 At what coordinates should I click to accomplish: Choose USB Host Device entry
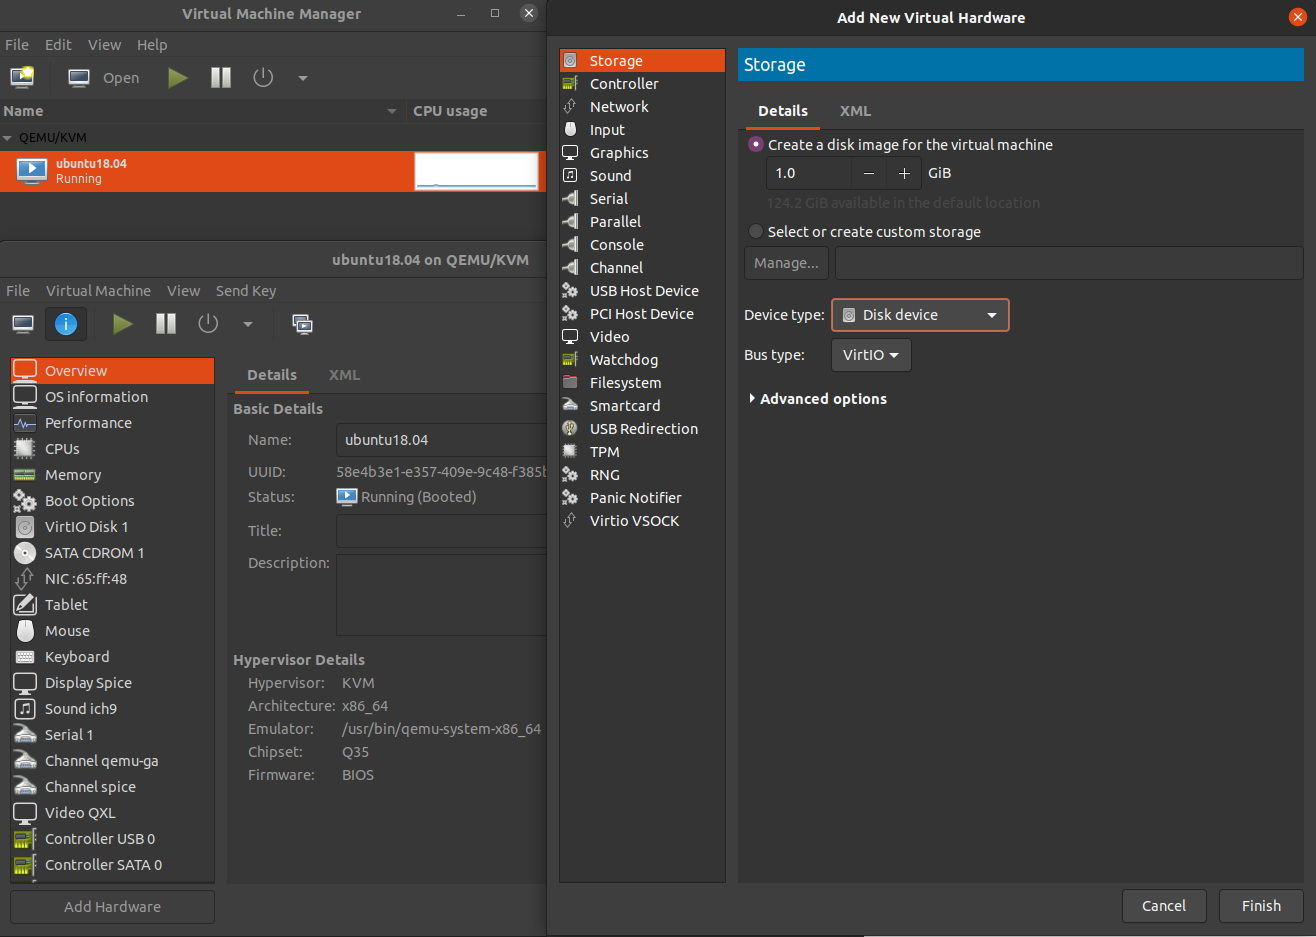coord(642,291)
